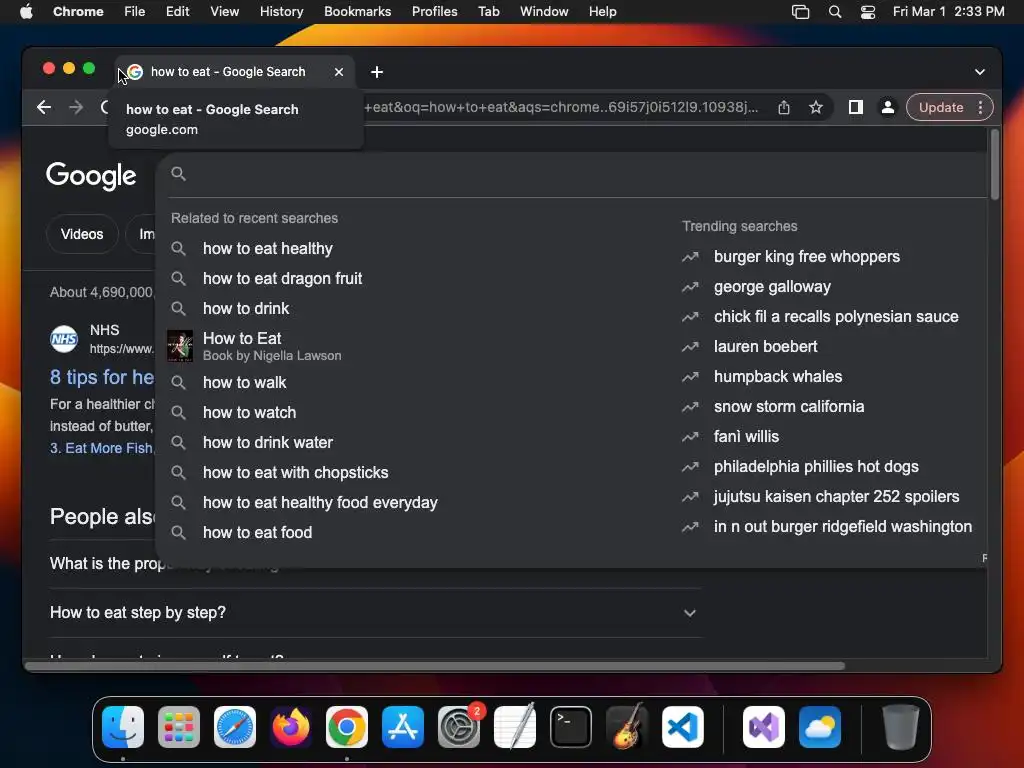This screenshot has width=1024, height=768.
Task: Open the Edit menu
Action: click(x=177, y=12)
